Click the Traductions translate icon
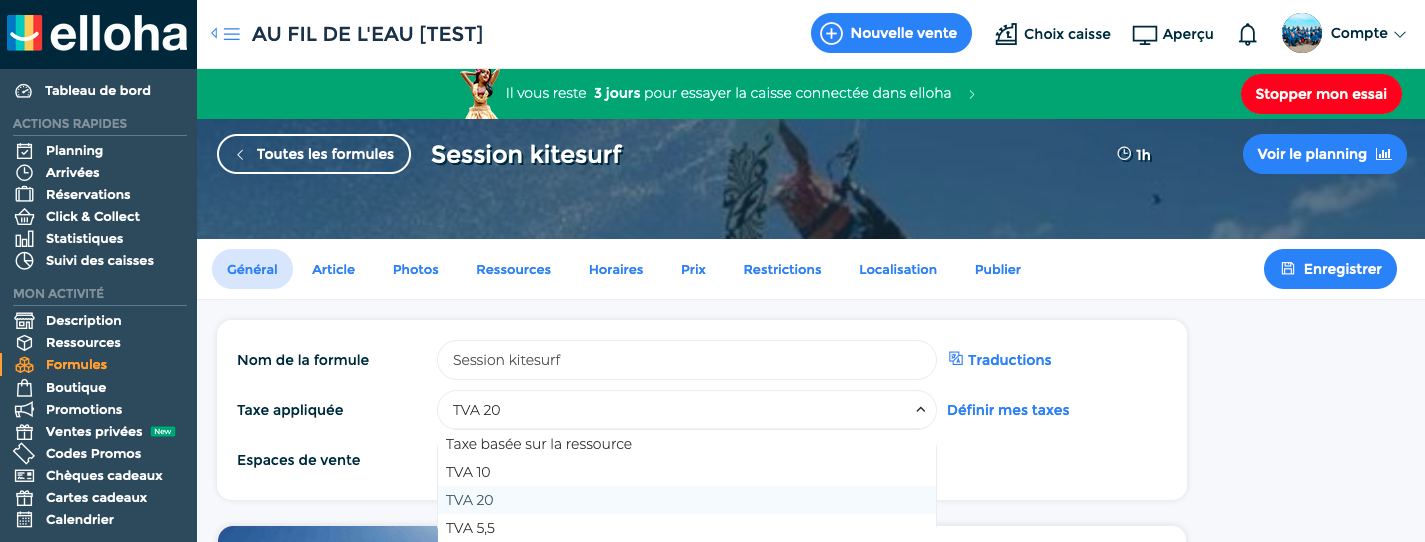Viewport: 1425px width, 542px height. pos(956,359)
